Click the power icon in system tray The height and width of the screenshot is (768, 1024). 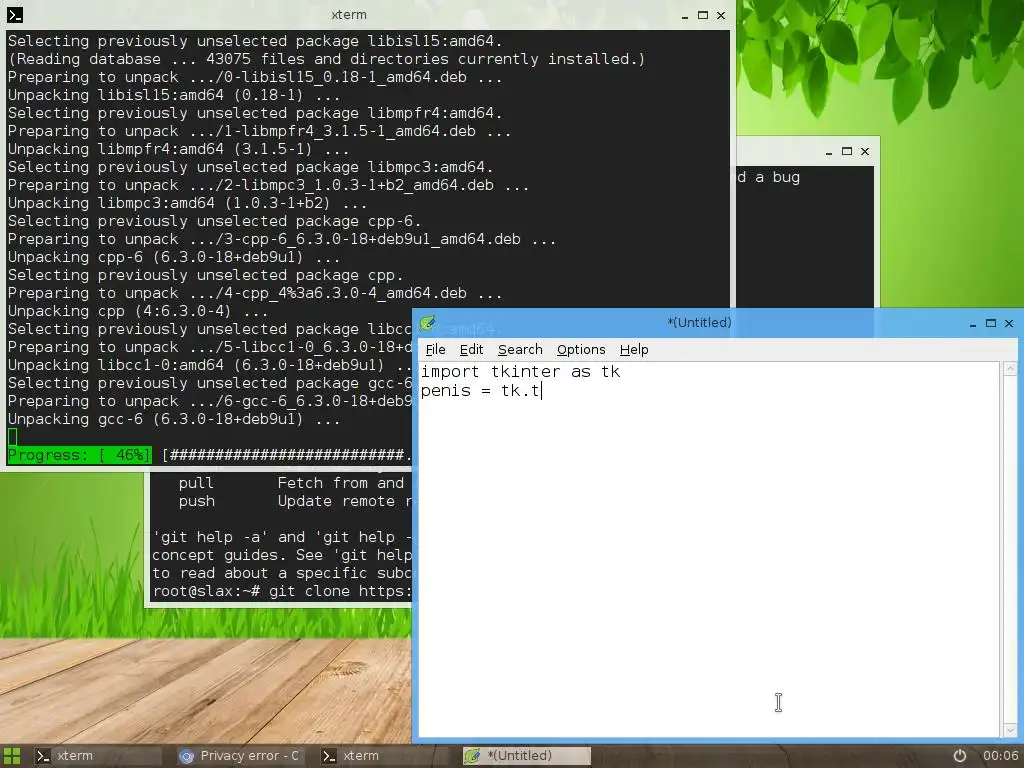pos(959,756)
